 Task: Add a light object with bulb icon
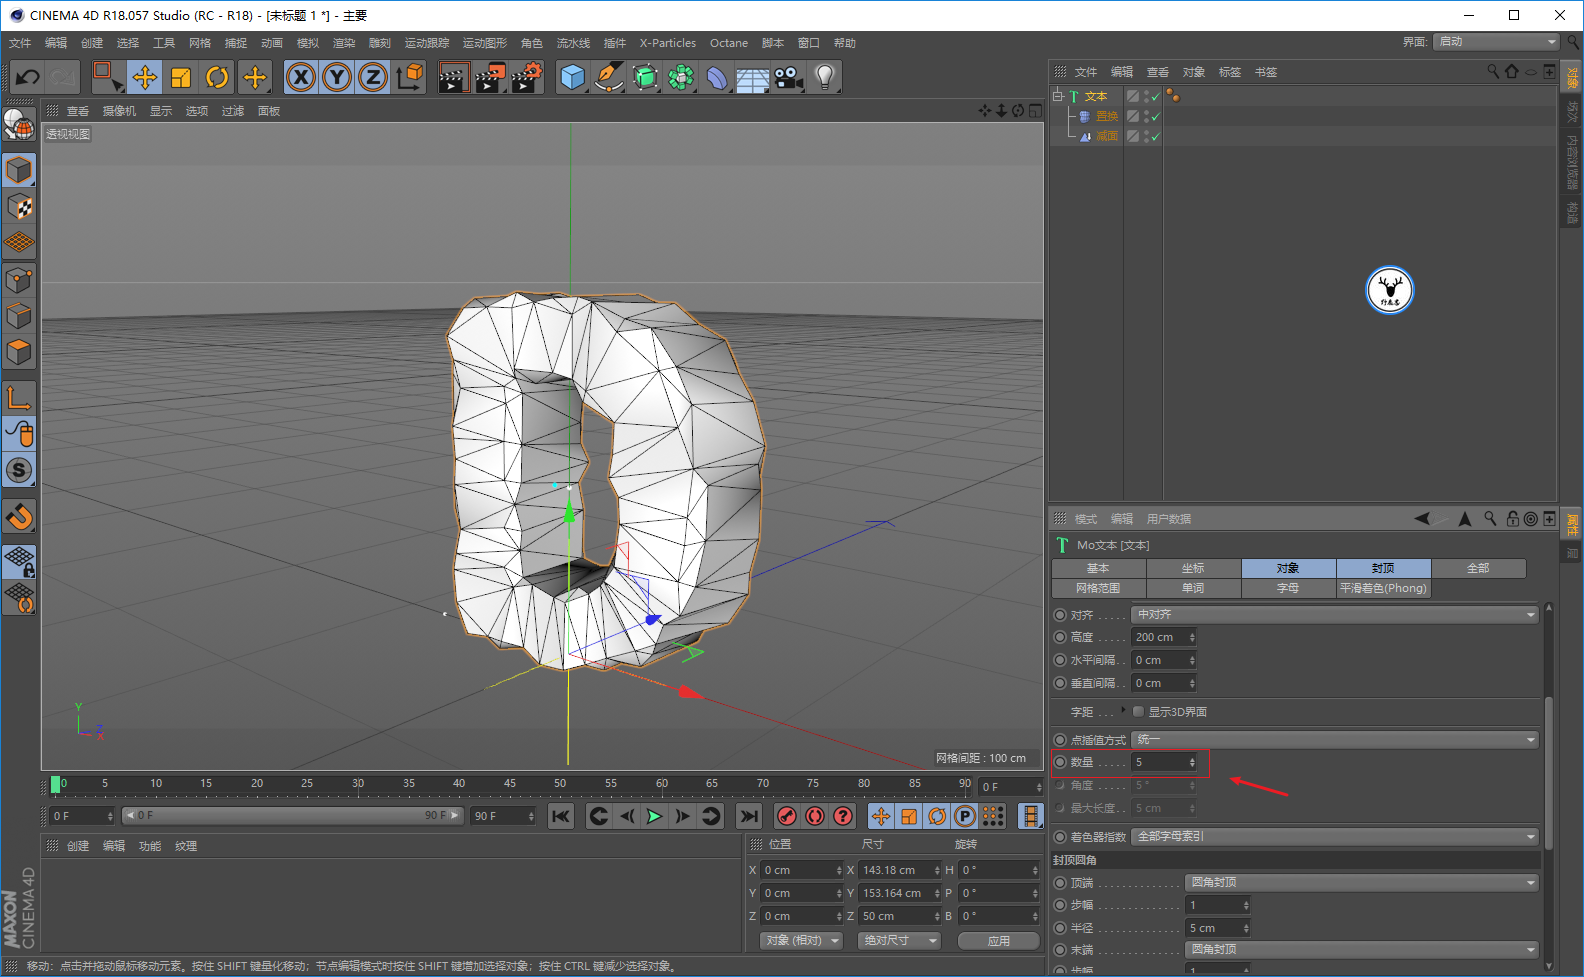point(824,77)
